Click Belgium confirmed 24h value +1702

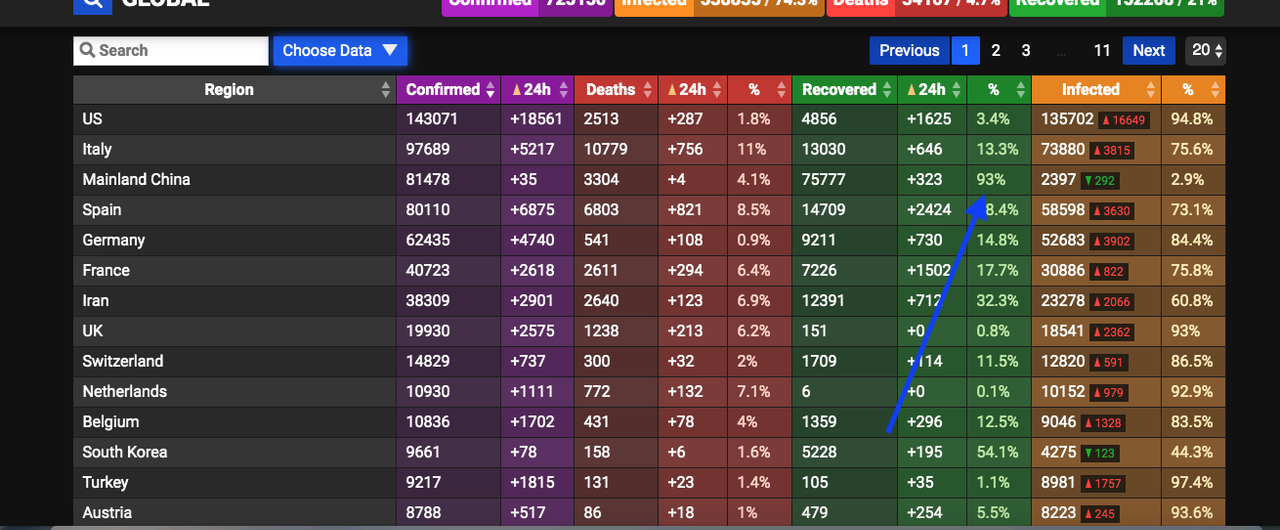click(530, 422)
